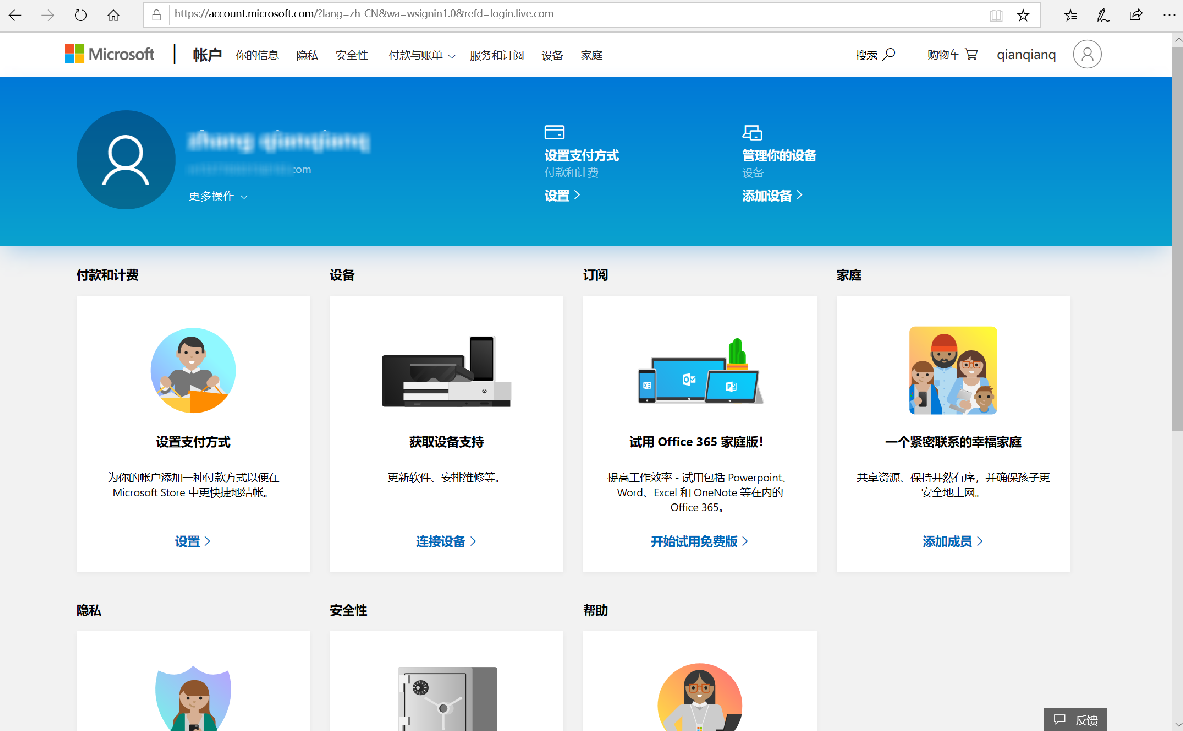Click the payment card icon above 设置支付方式
Screen dimensions: 1183x731
click(554, 131)
